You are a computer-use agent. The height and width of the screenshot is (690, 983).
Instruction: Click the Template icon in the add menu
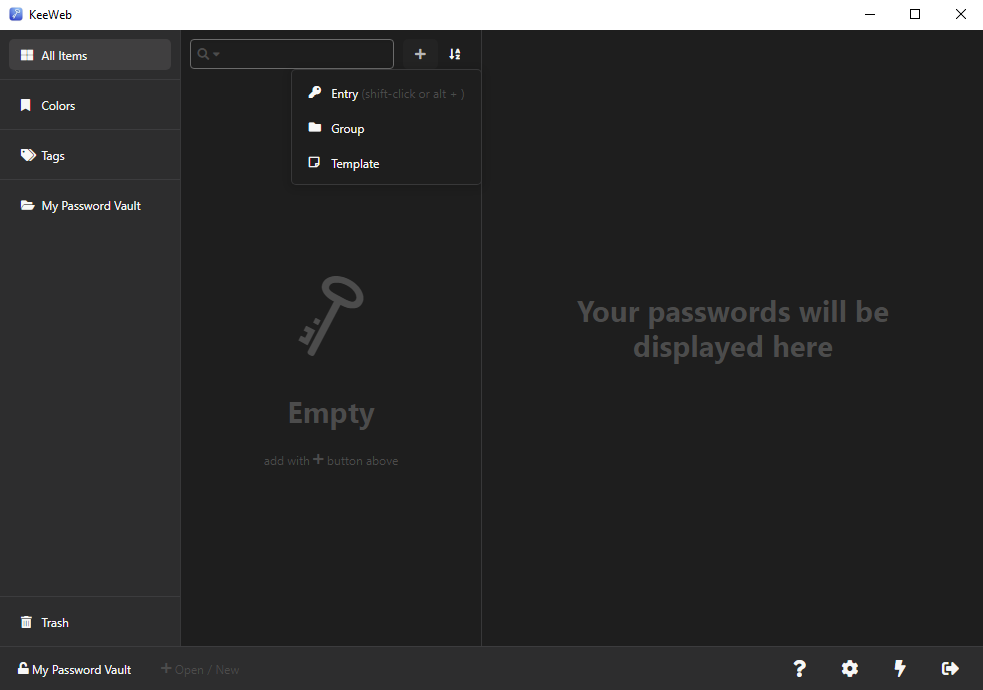tap(315, 163)
